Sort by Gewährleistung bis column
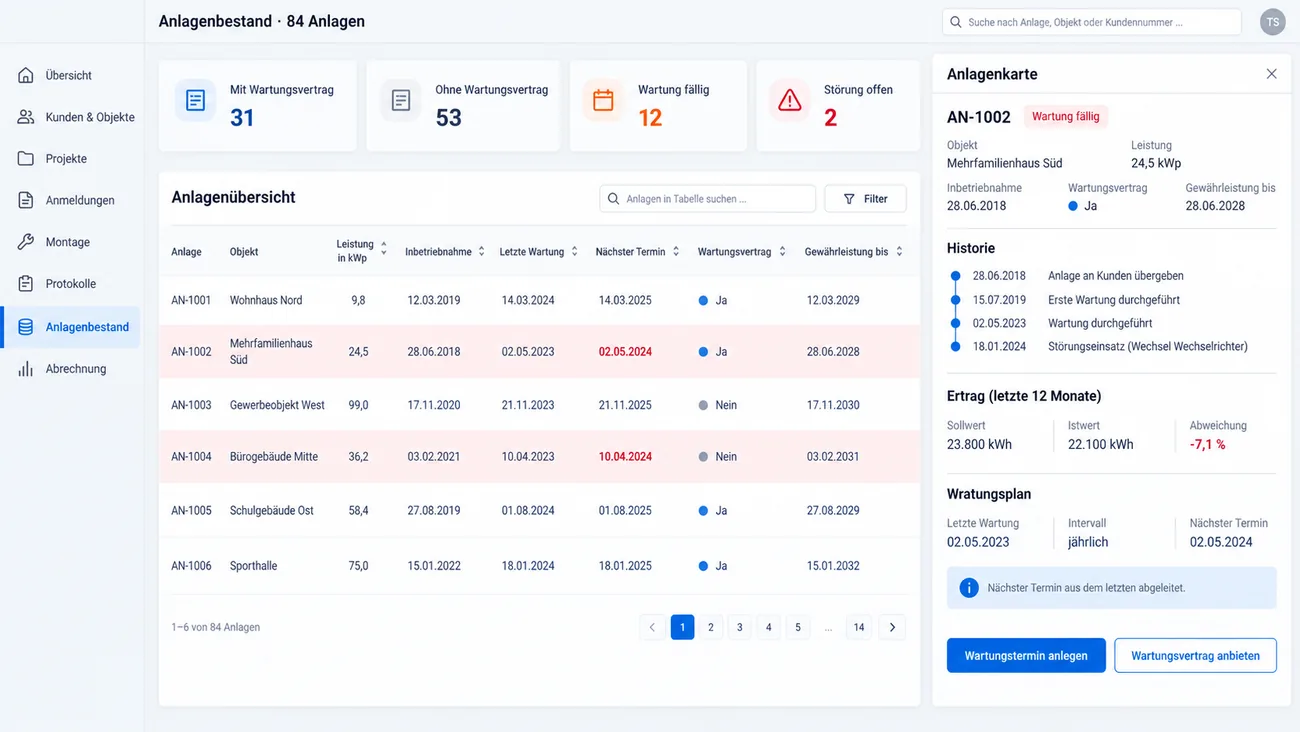Image resolution: width=1300 pixels, height=732 pixels. pos(899,252)
